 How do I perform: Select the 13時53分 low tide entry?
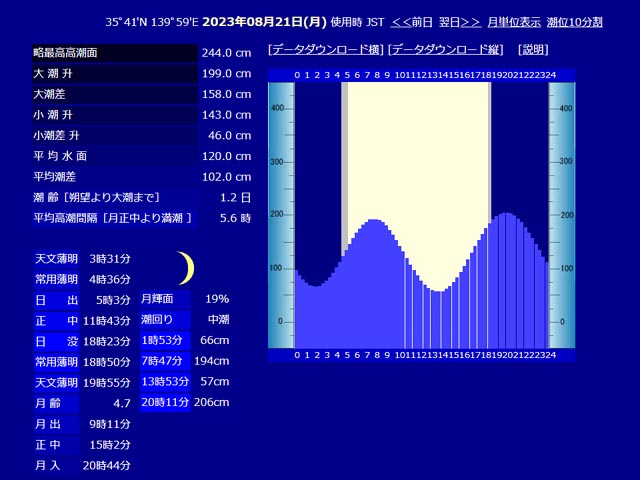tap(165, 382)
